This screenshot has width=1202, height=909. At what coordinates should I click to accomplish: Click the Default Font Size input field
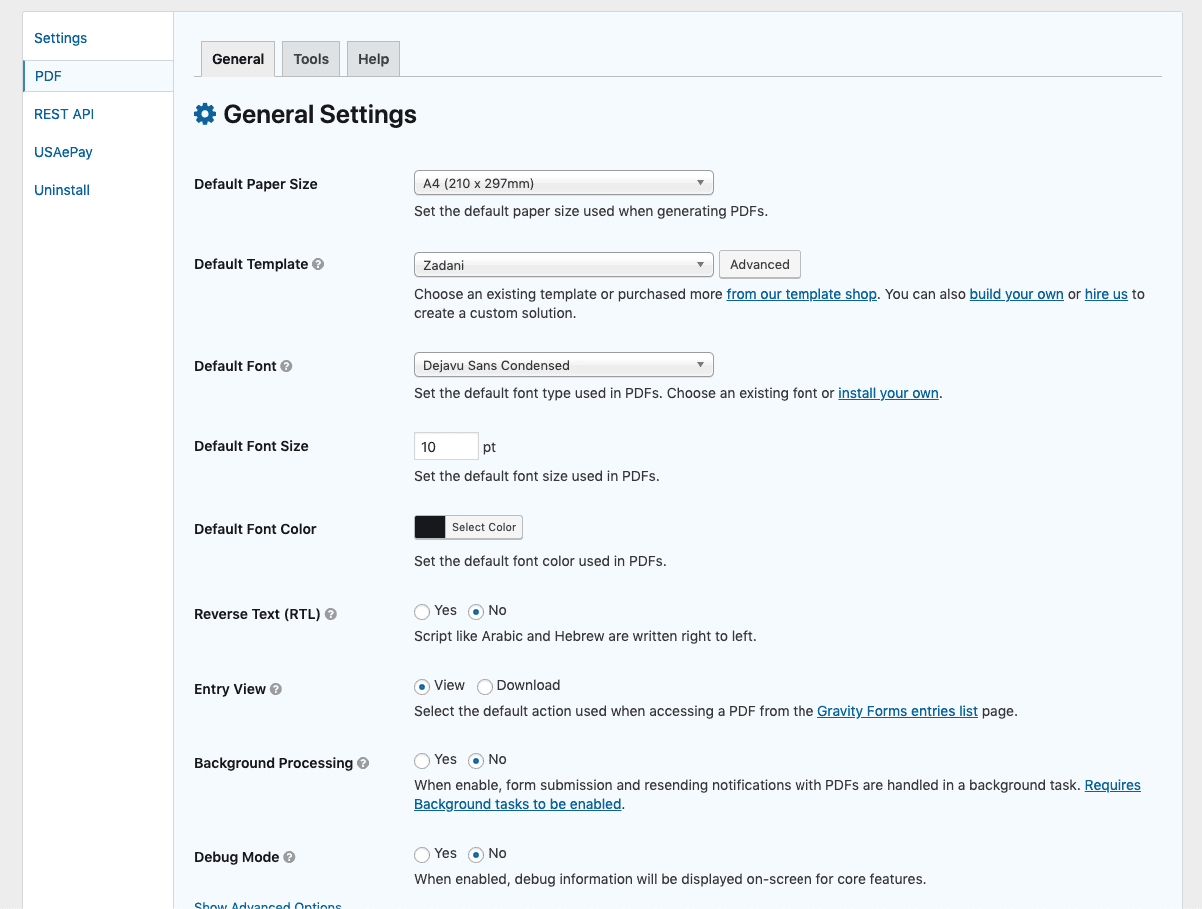[446, 447]
